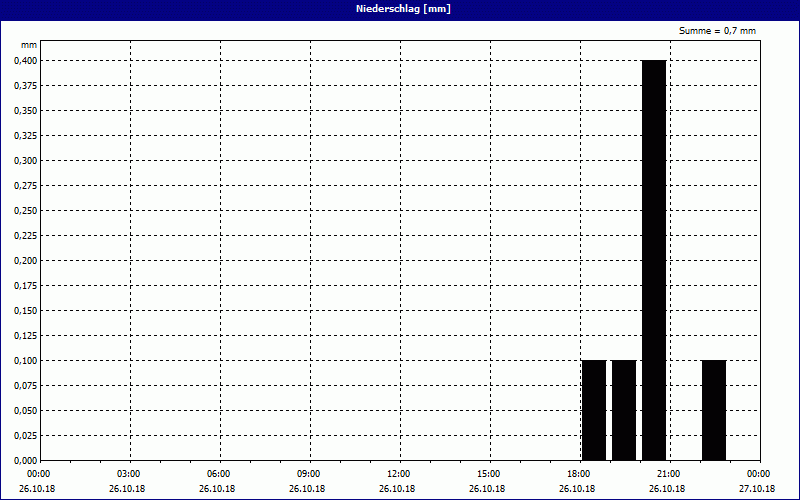Click the first black bar after 18:00
The image size is (800, 500).
pos(594,410)
